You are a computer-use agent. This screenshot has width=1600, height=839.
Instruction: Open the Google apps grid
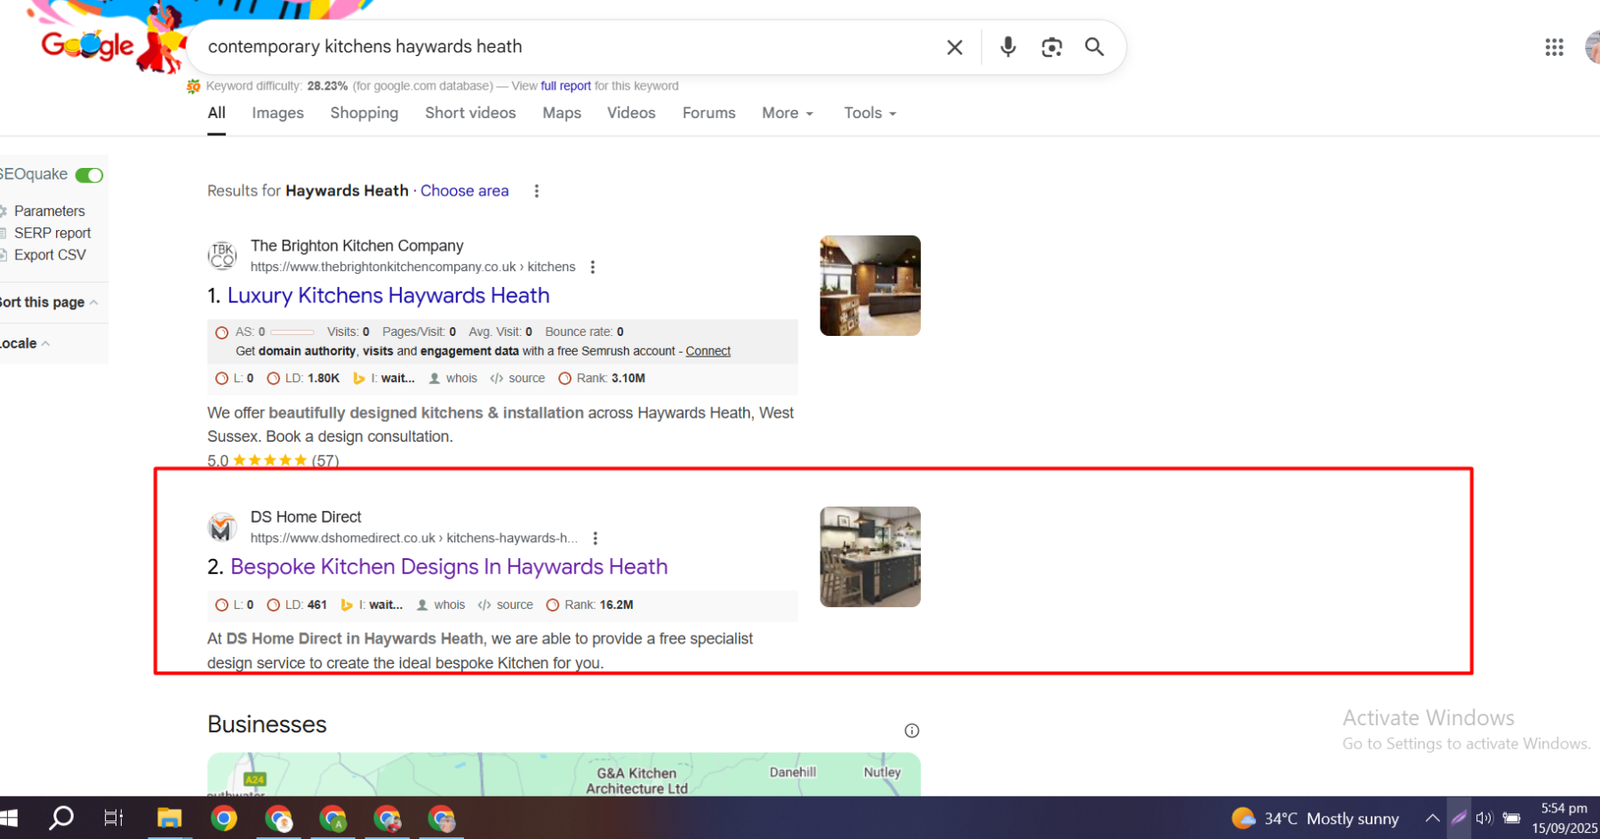[x=1553, y=47]
